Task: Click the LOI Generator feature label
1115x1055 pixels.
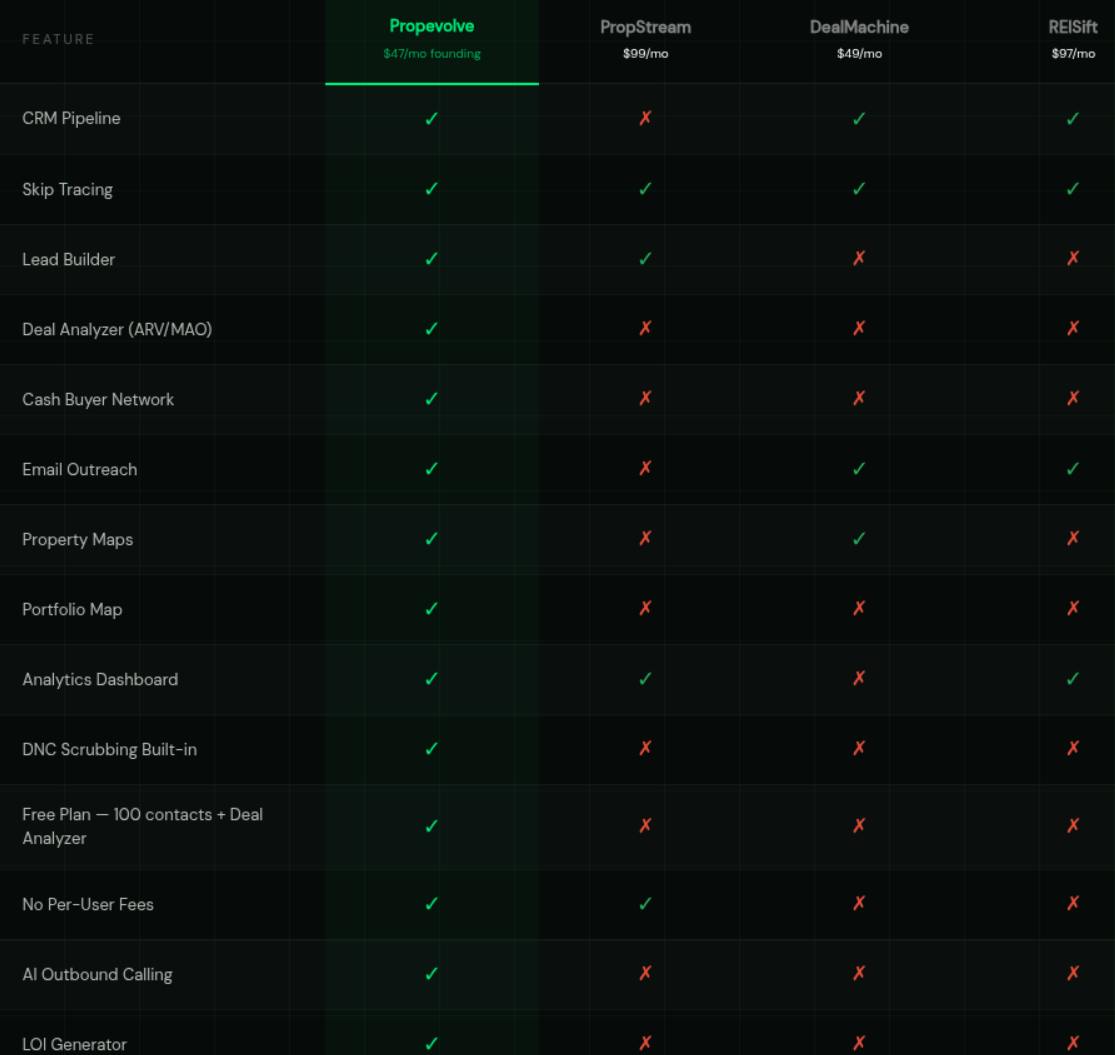Action: point(75,1044)
